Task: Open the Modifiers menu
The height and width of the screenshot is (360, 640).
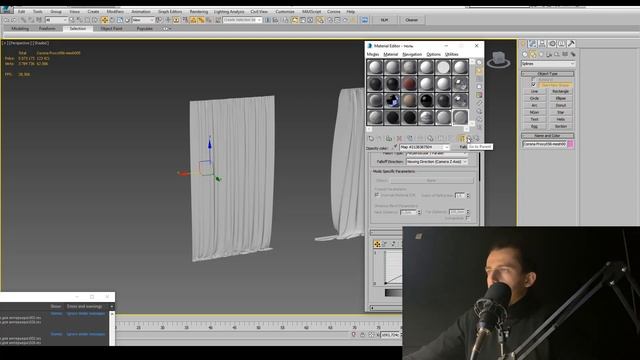Action: point(115,11)
